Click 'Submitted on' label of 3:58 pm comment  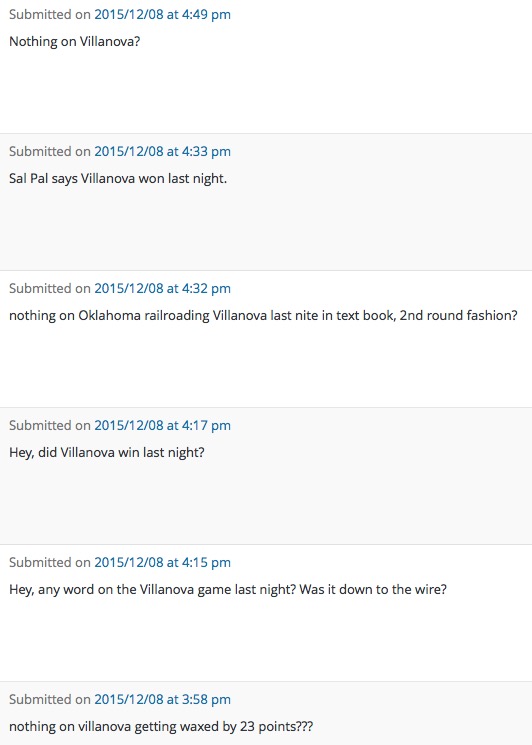50,699
